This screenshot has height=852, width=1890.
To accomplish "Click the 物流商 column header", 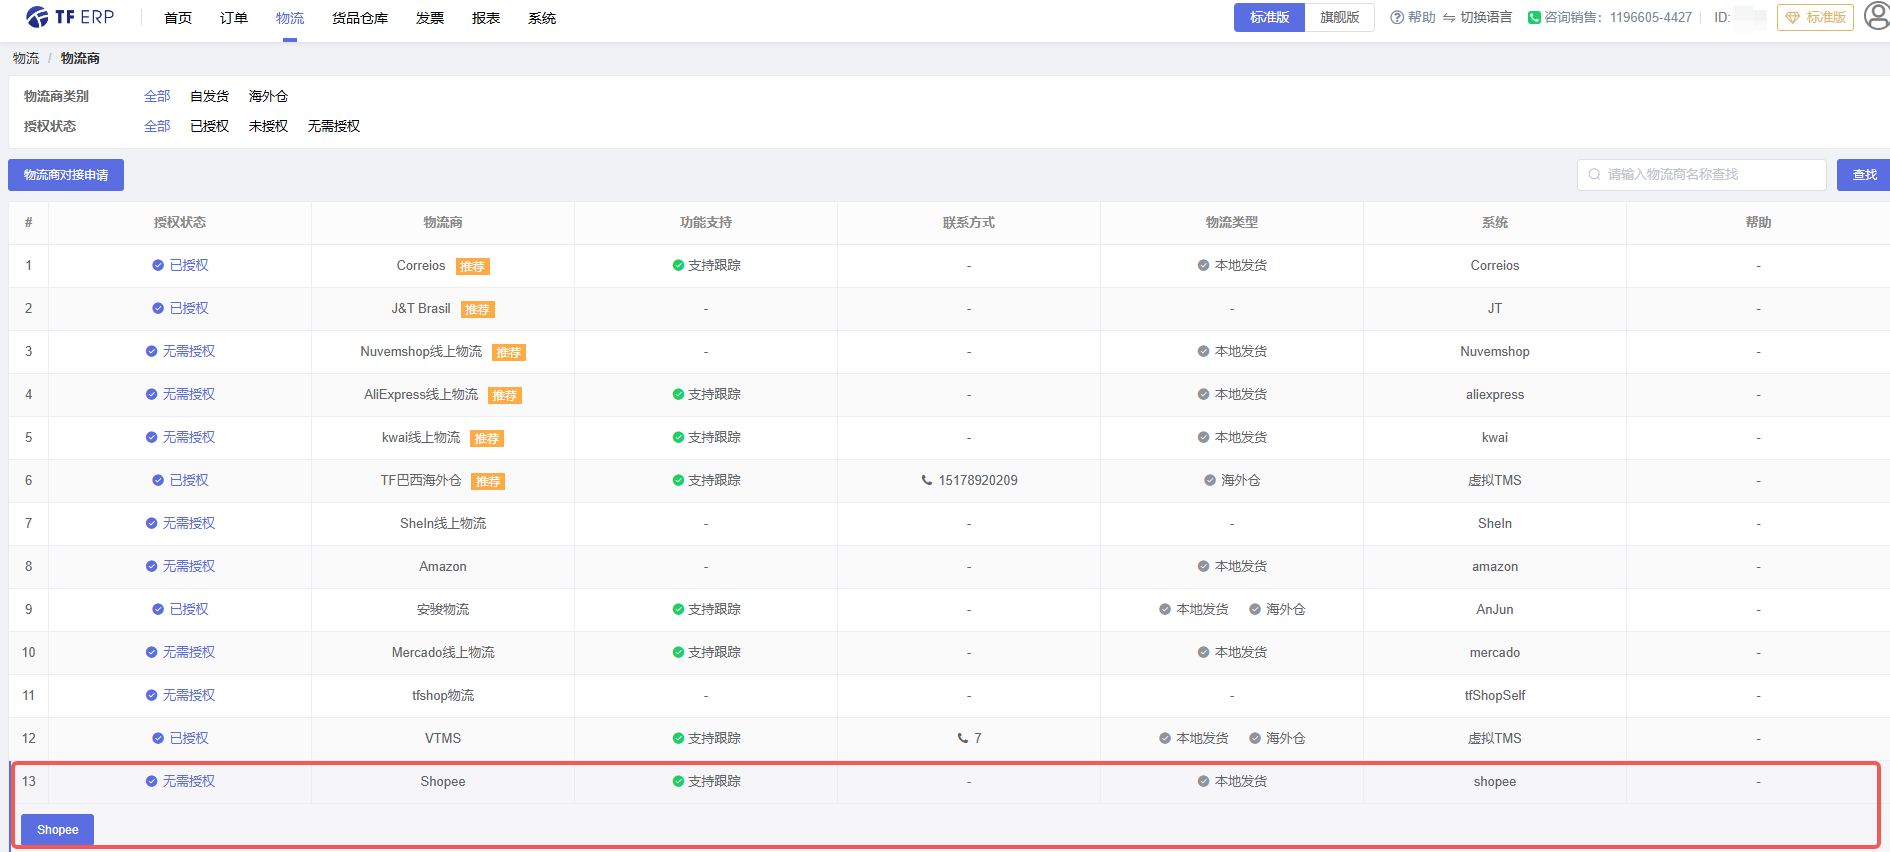I will click(443, 222).
